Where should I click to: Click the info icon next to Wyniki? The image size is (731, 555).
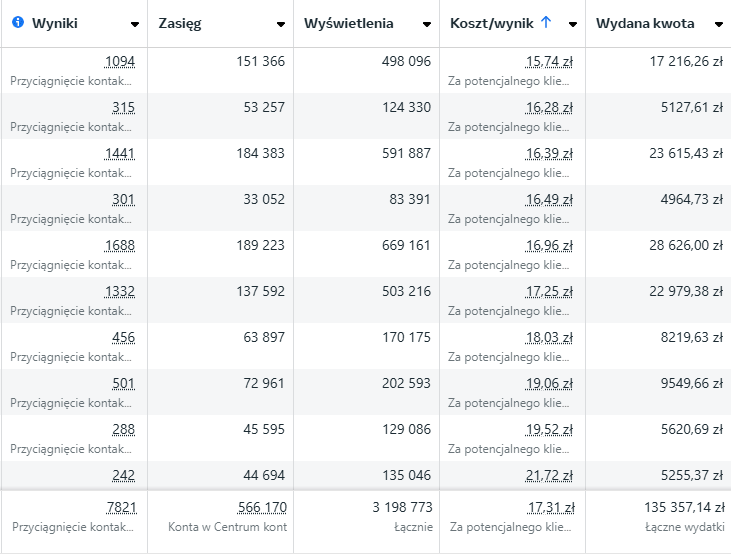point(18,23)
